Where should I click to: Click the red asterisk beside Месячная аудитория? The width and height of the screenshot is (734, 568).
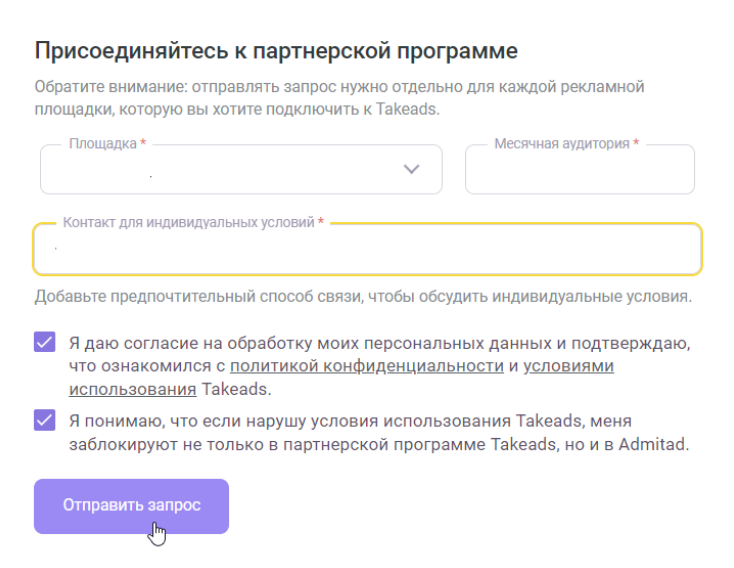[636, 144]
